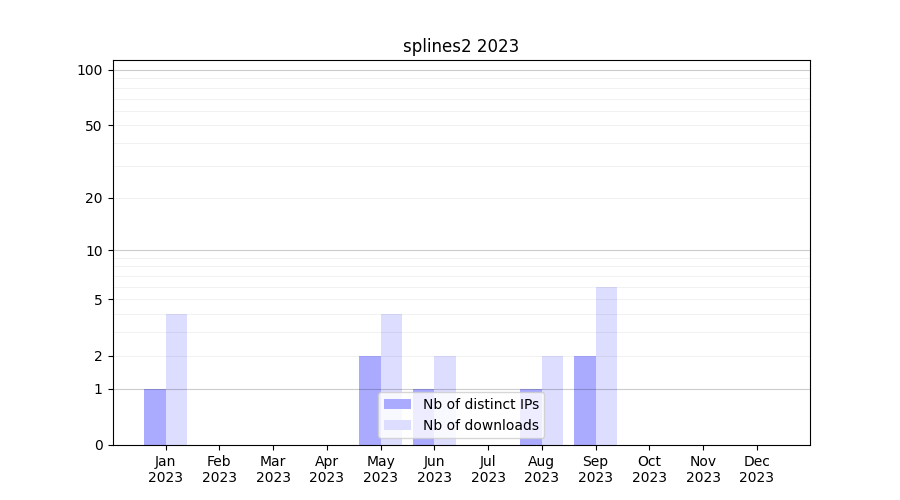This screenshot has height=500, width=900.
Task: Click the "Nb of downloads" legend color swatch
Action: [x=397, y=425]
